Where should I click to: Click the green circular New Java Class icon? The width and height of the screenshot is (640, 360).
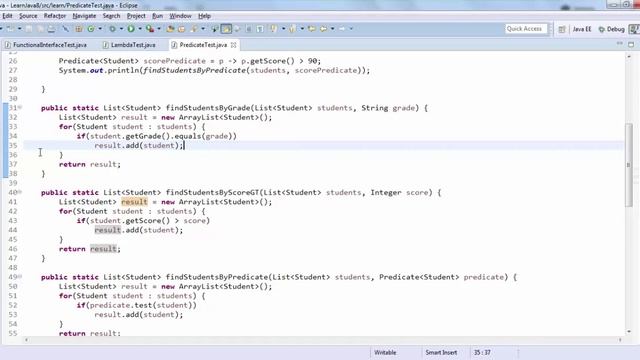[x=91, y=29]
